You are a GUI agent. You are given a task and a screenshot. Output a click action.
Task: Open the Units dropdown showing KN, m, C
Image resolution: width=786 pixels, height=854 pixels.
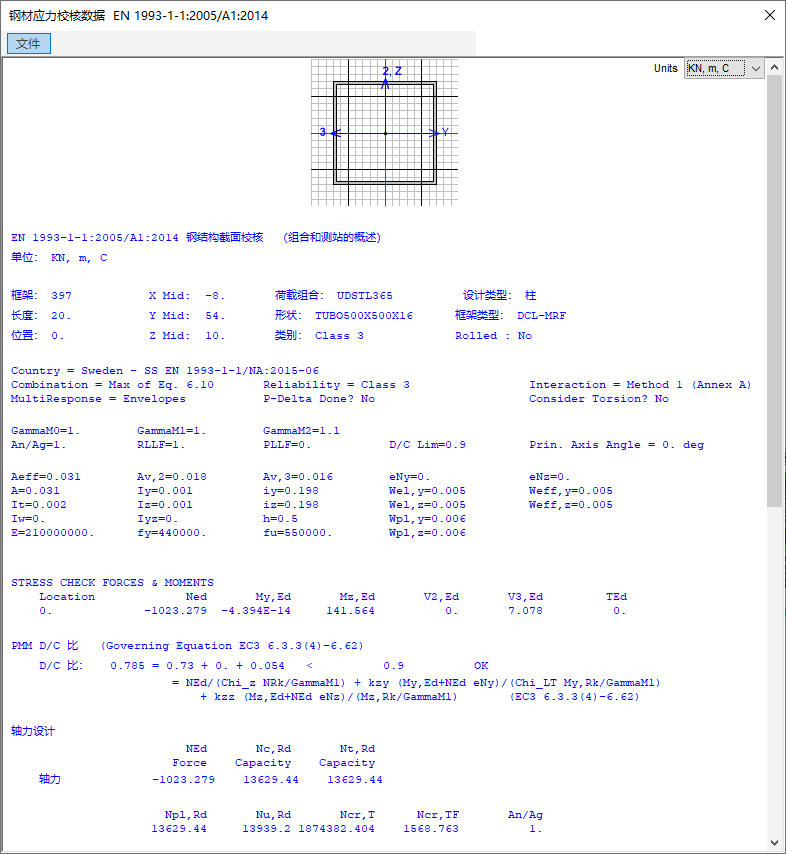[x=724, y=68]
